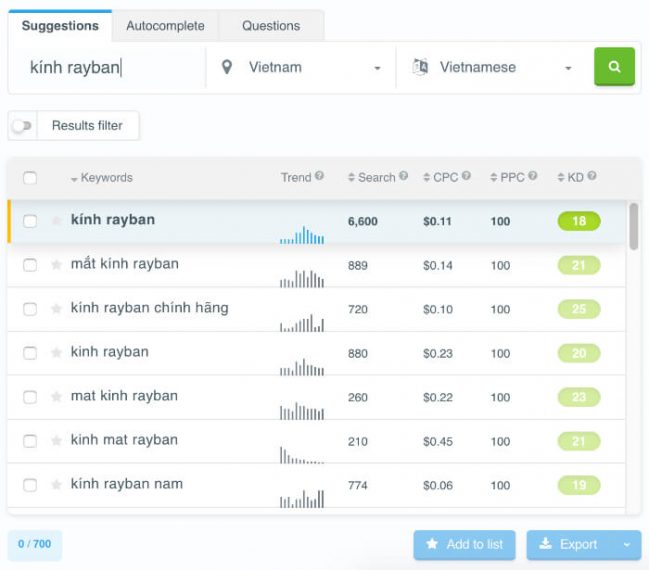Check the box for kinh rayban 880 row
This screenshot has width=649, height=570.
(x=30, y=353)
